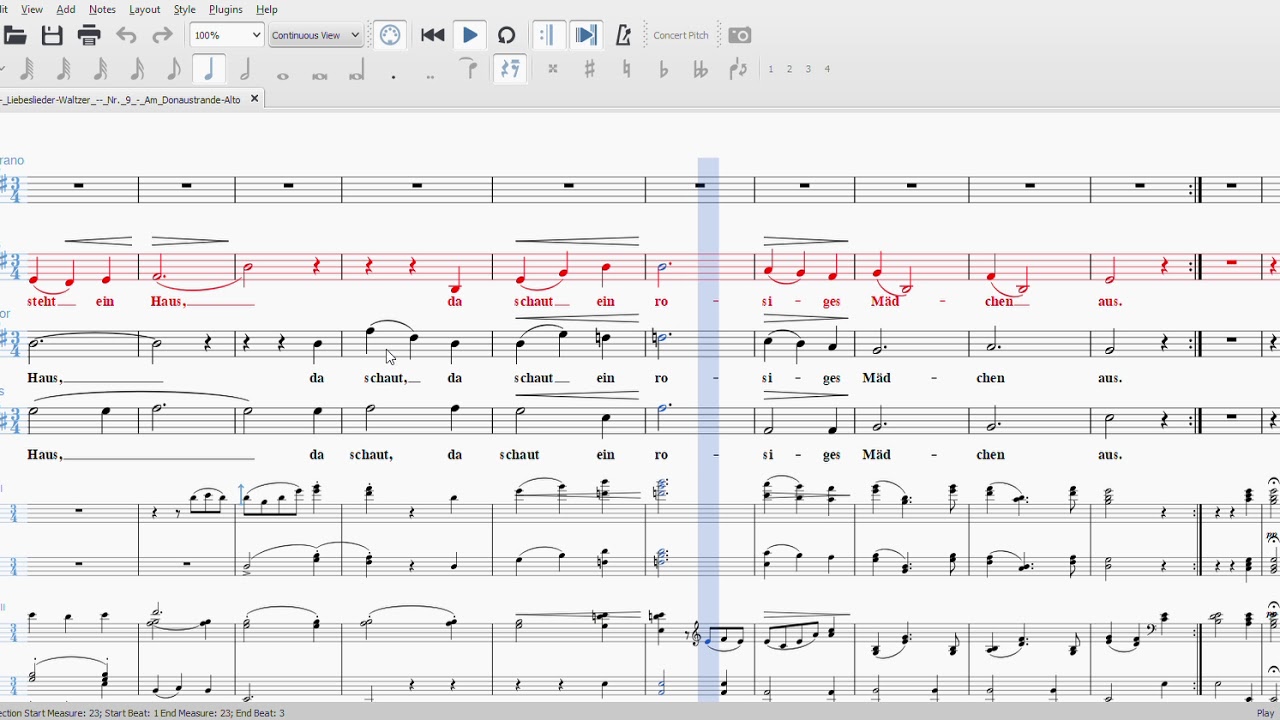
Task: Open the zoom level dropdown showing 100%
Action: point(227,35)
